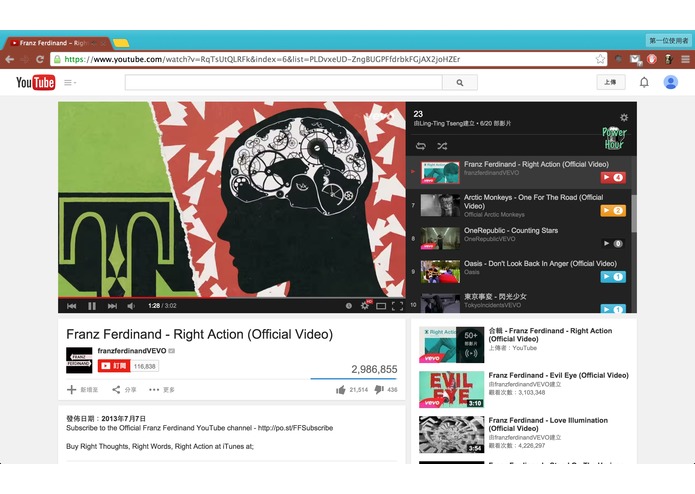This screenshot has height=494, width=695.
Task: Reload the page with the refresh icon
Action: [x=40, y=59]
